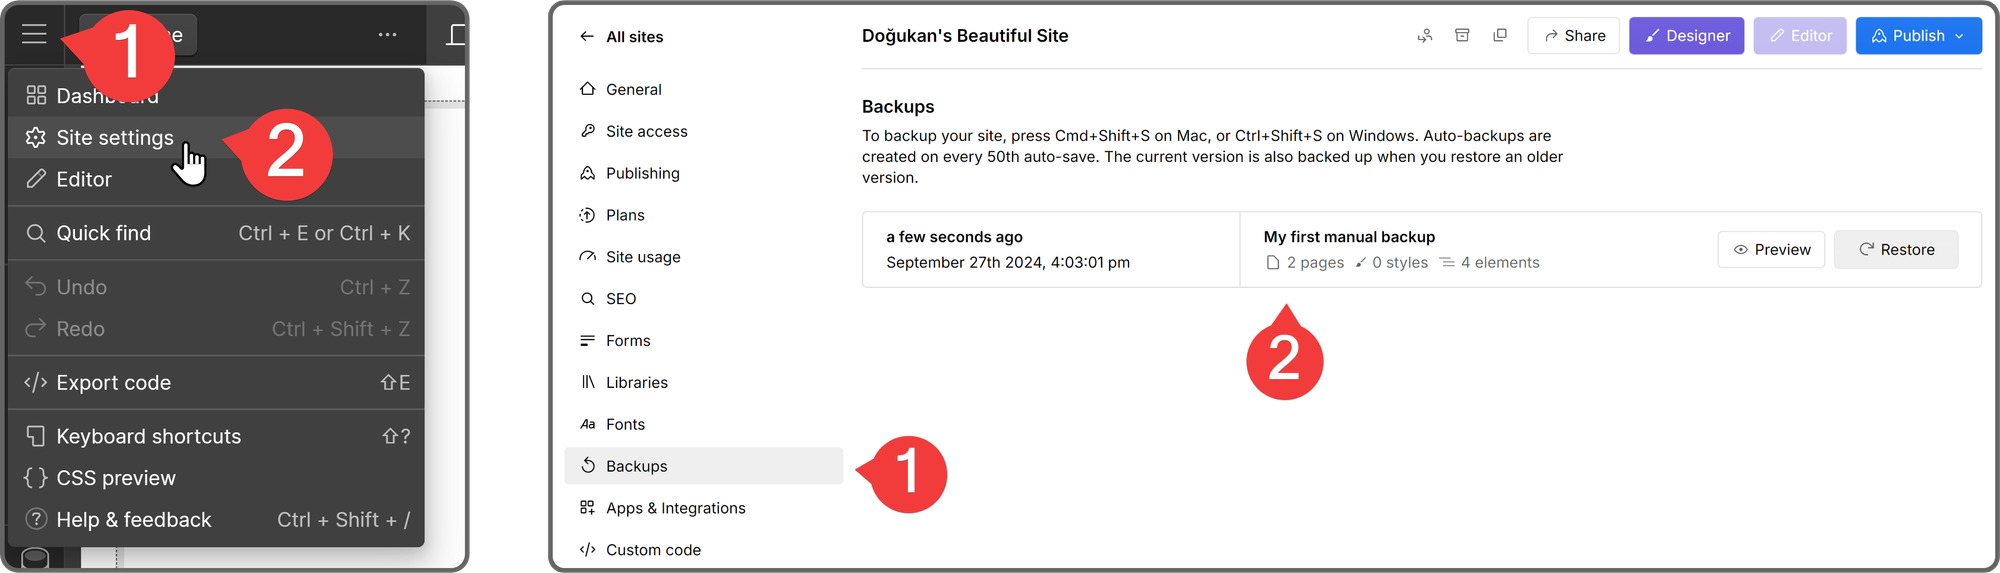Click the duplicate site icon

[x=1500, y=36]
